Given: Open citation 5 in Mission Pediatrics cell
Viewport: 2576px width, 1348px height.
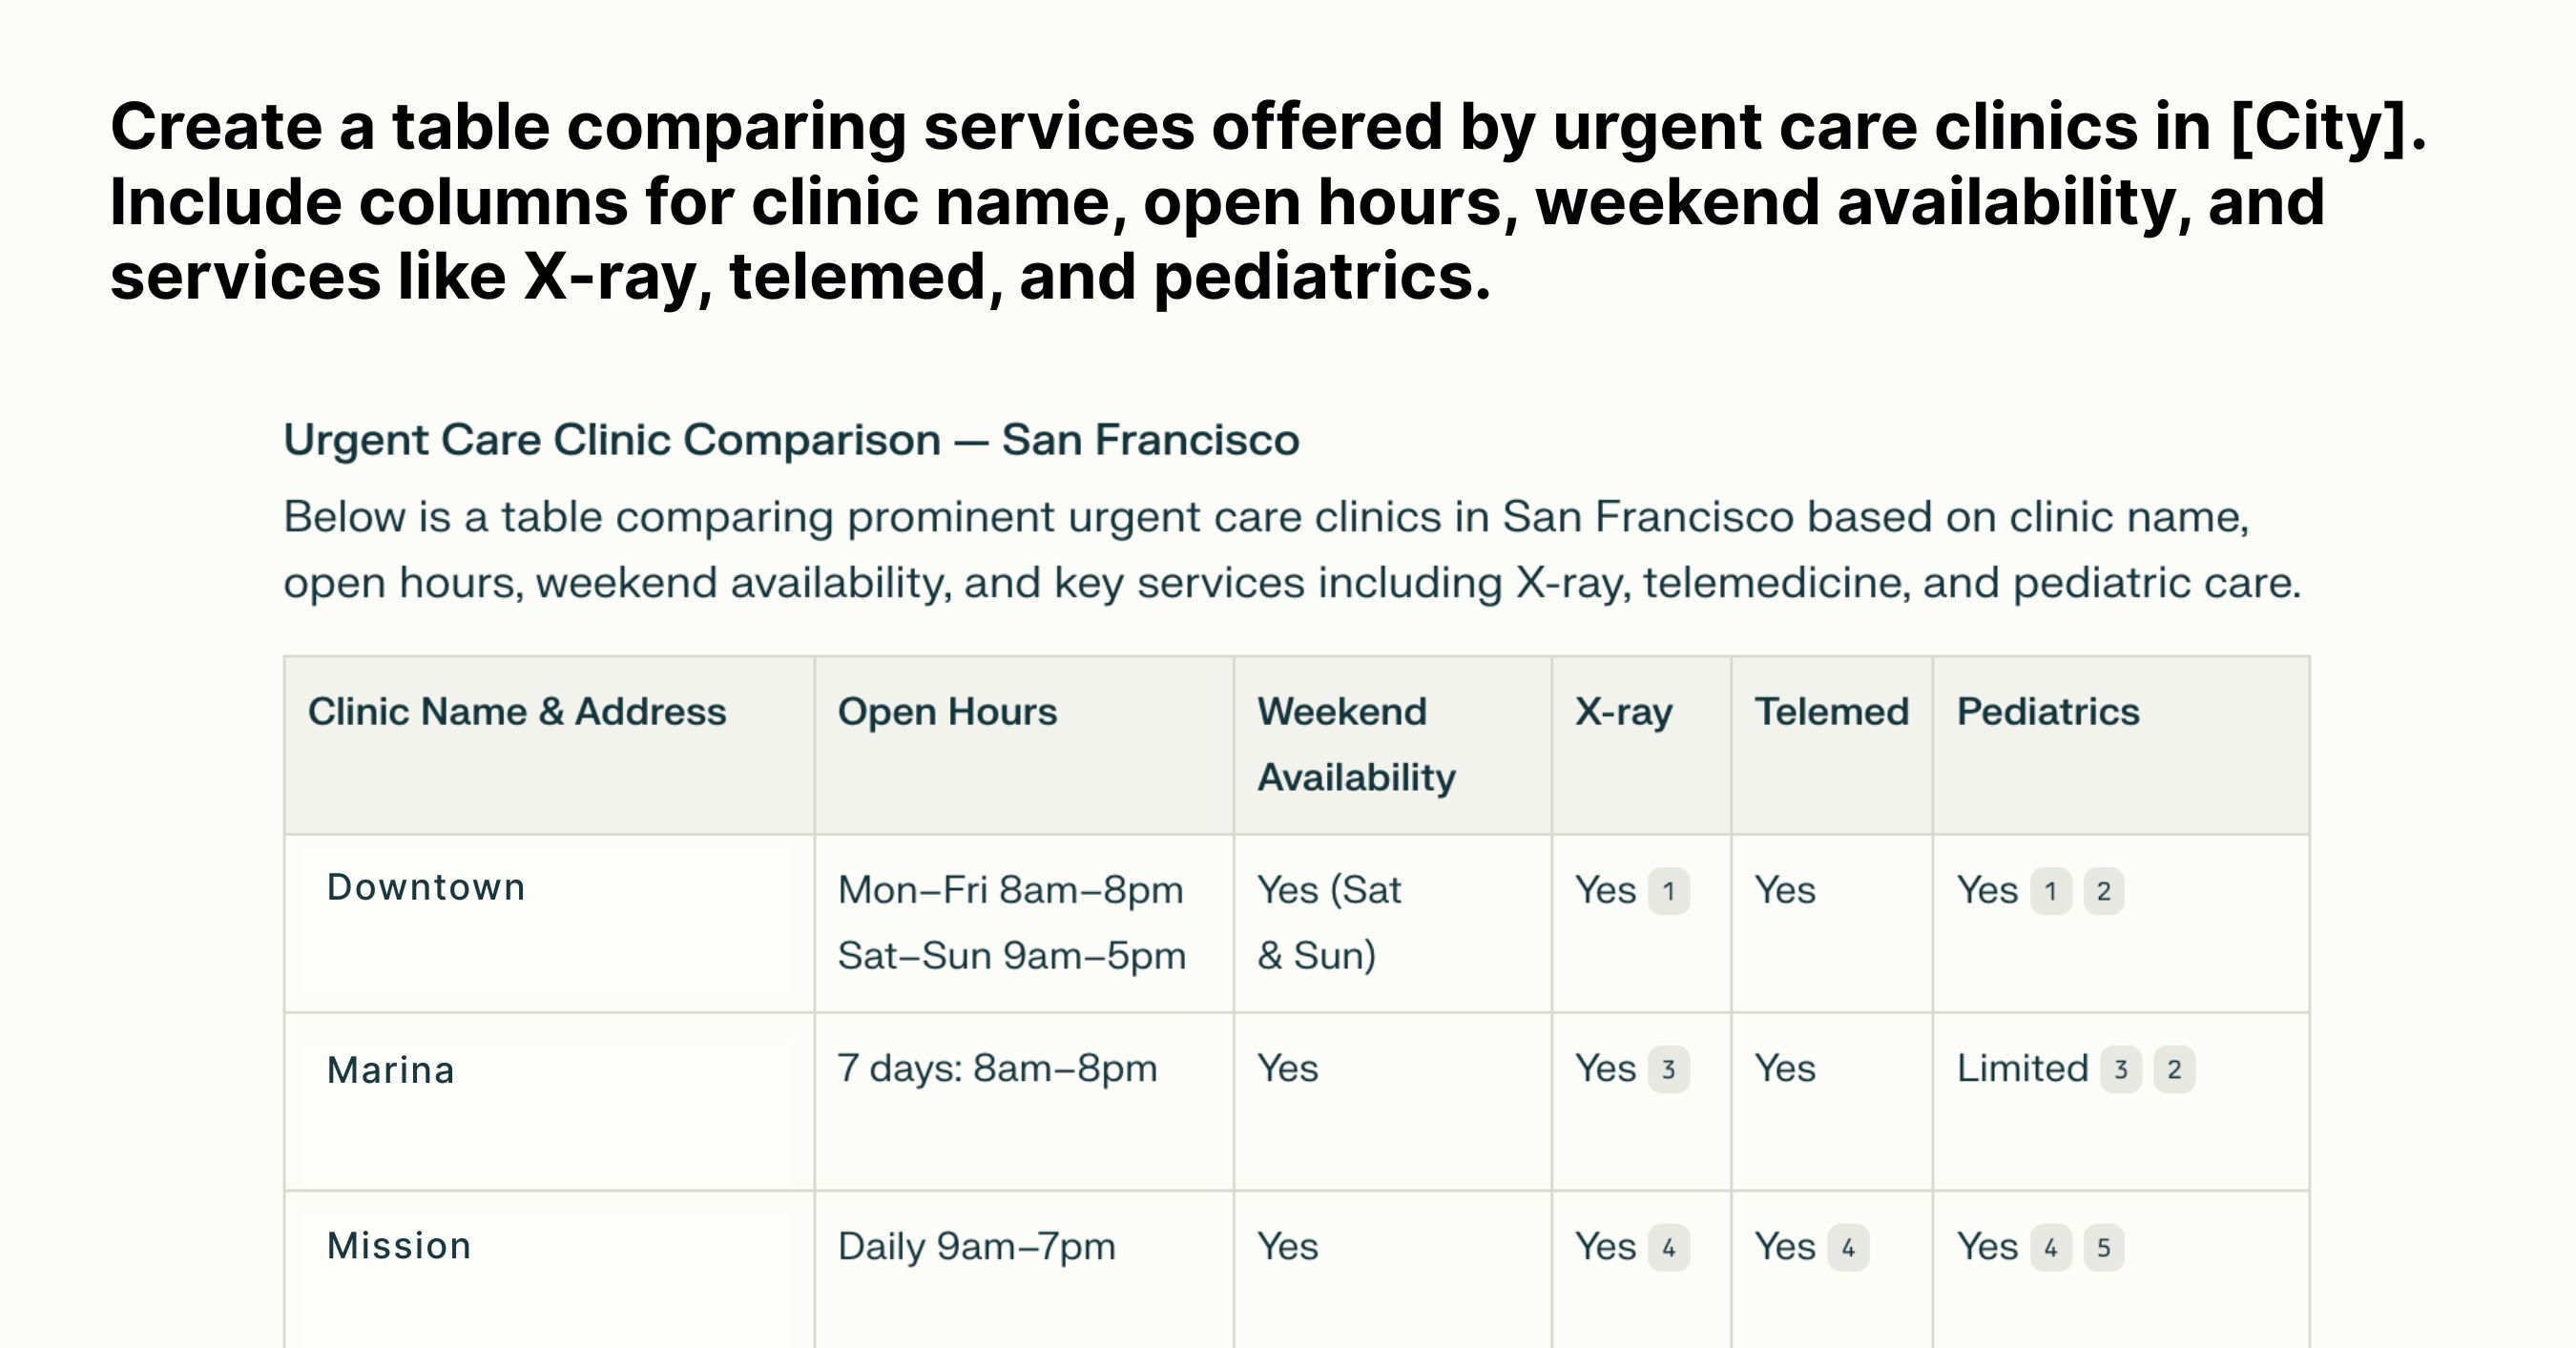Looking at the screenshot, I should tap(2104, 1247).
